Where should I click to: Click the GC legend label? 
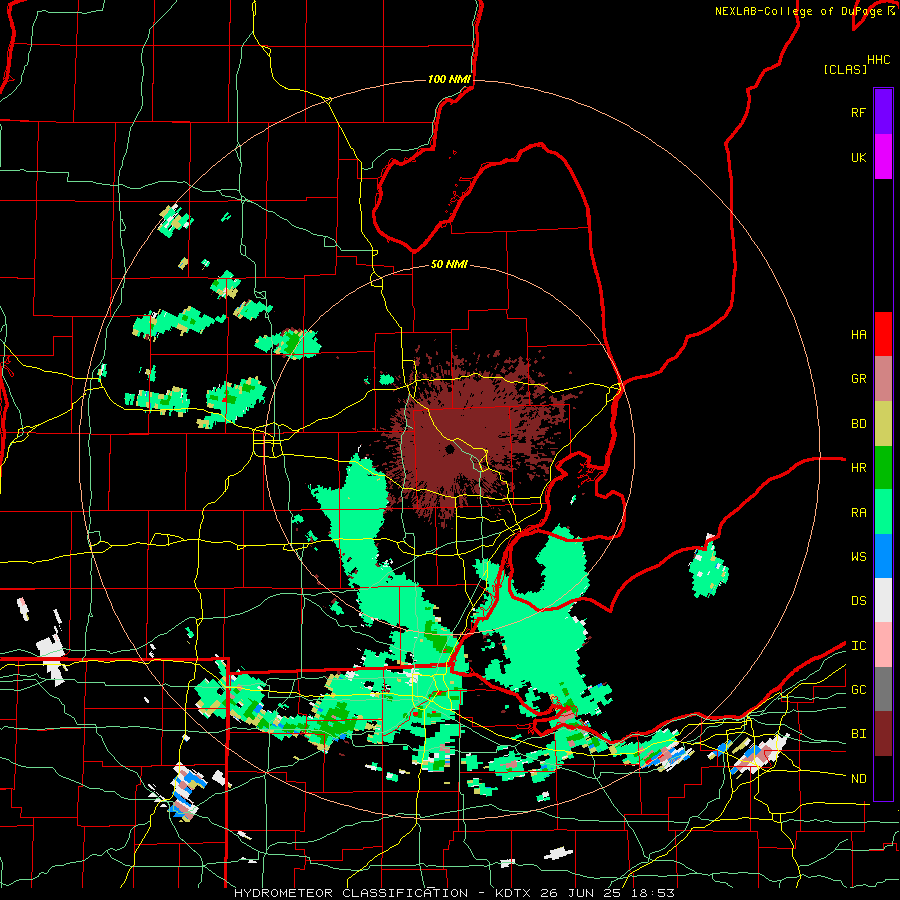click(858, 690)
